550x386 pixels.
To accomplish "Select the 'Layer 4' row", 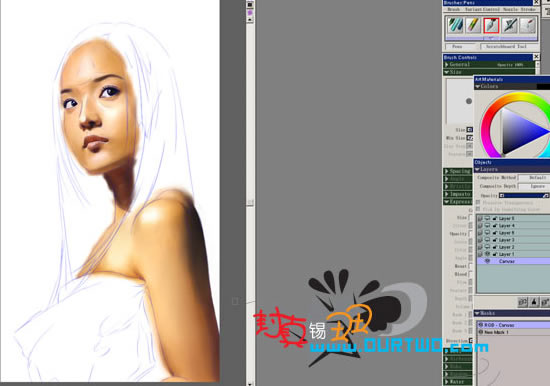I will [x=513, y=226].
